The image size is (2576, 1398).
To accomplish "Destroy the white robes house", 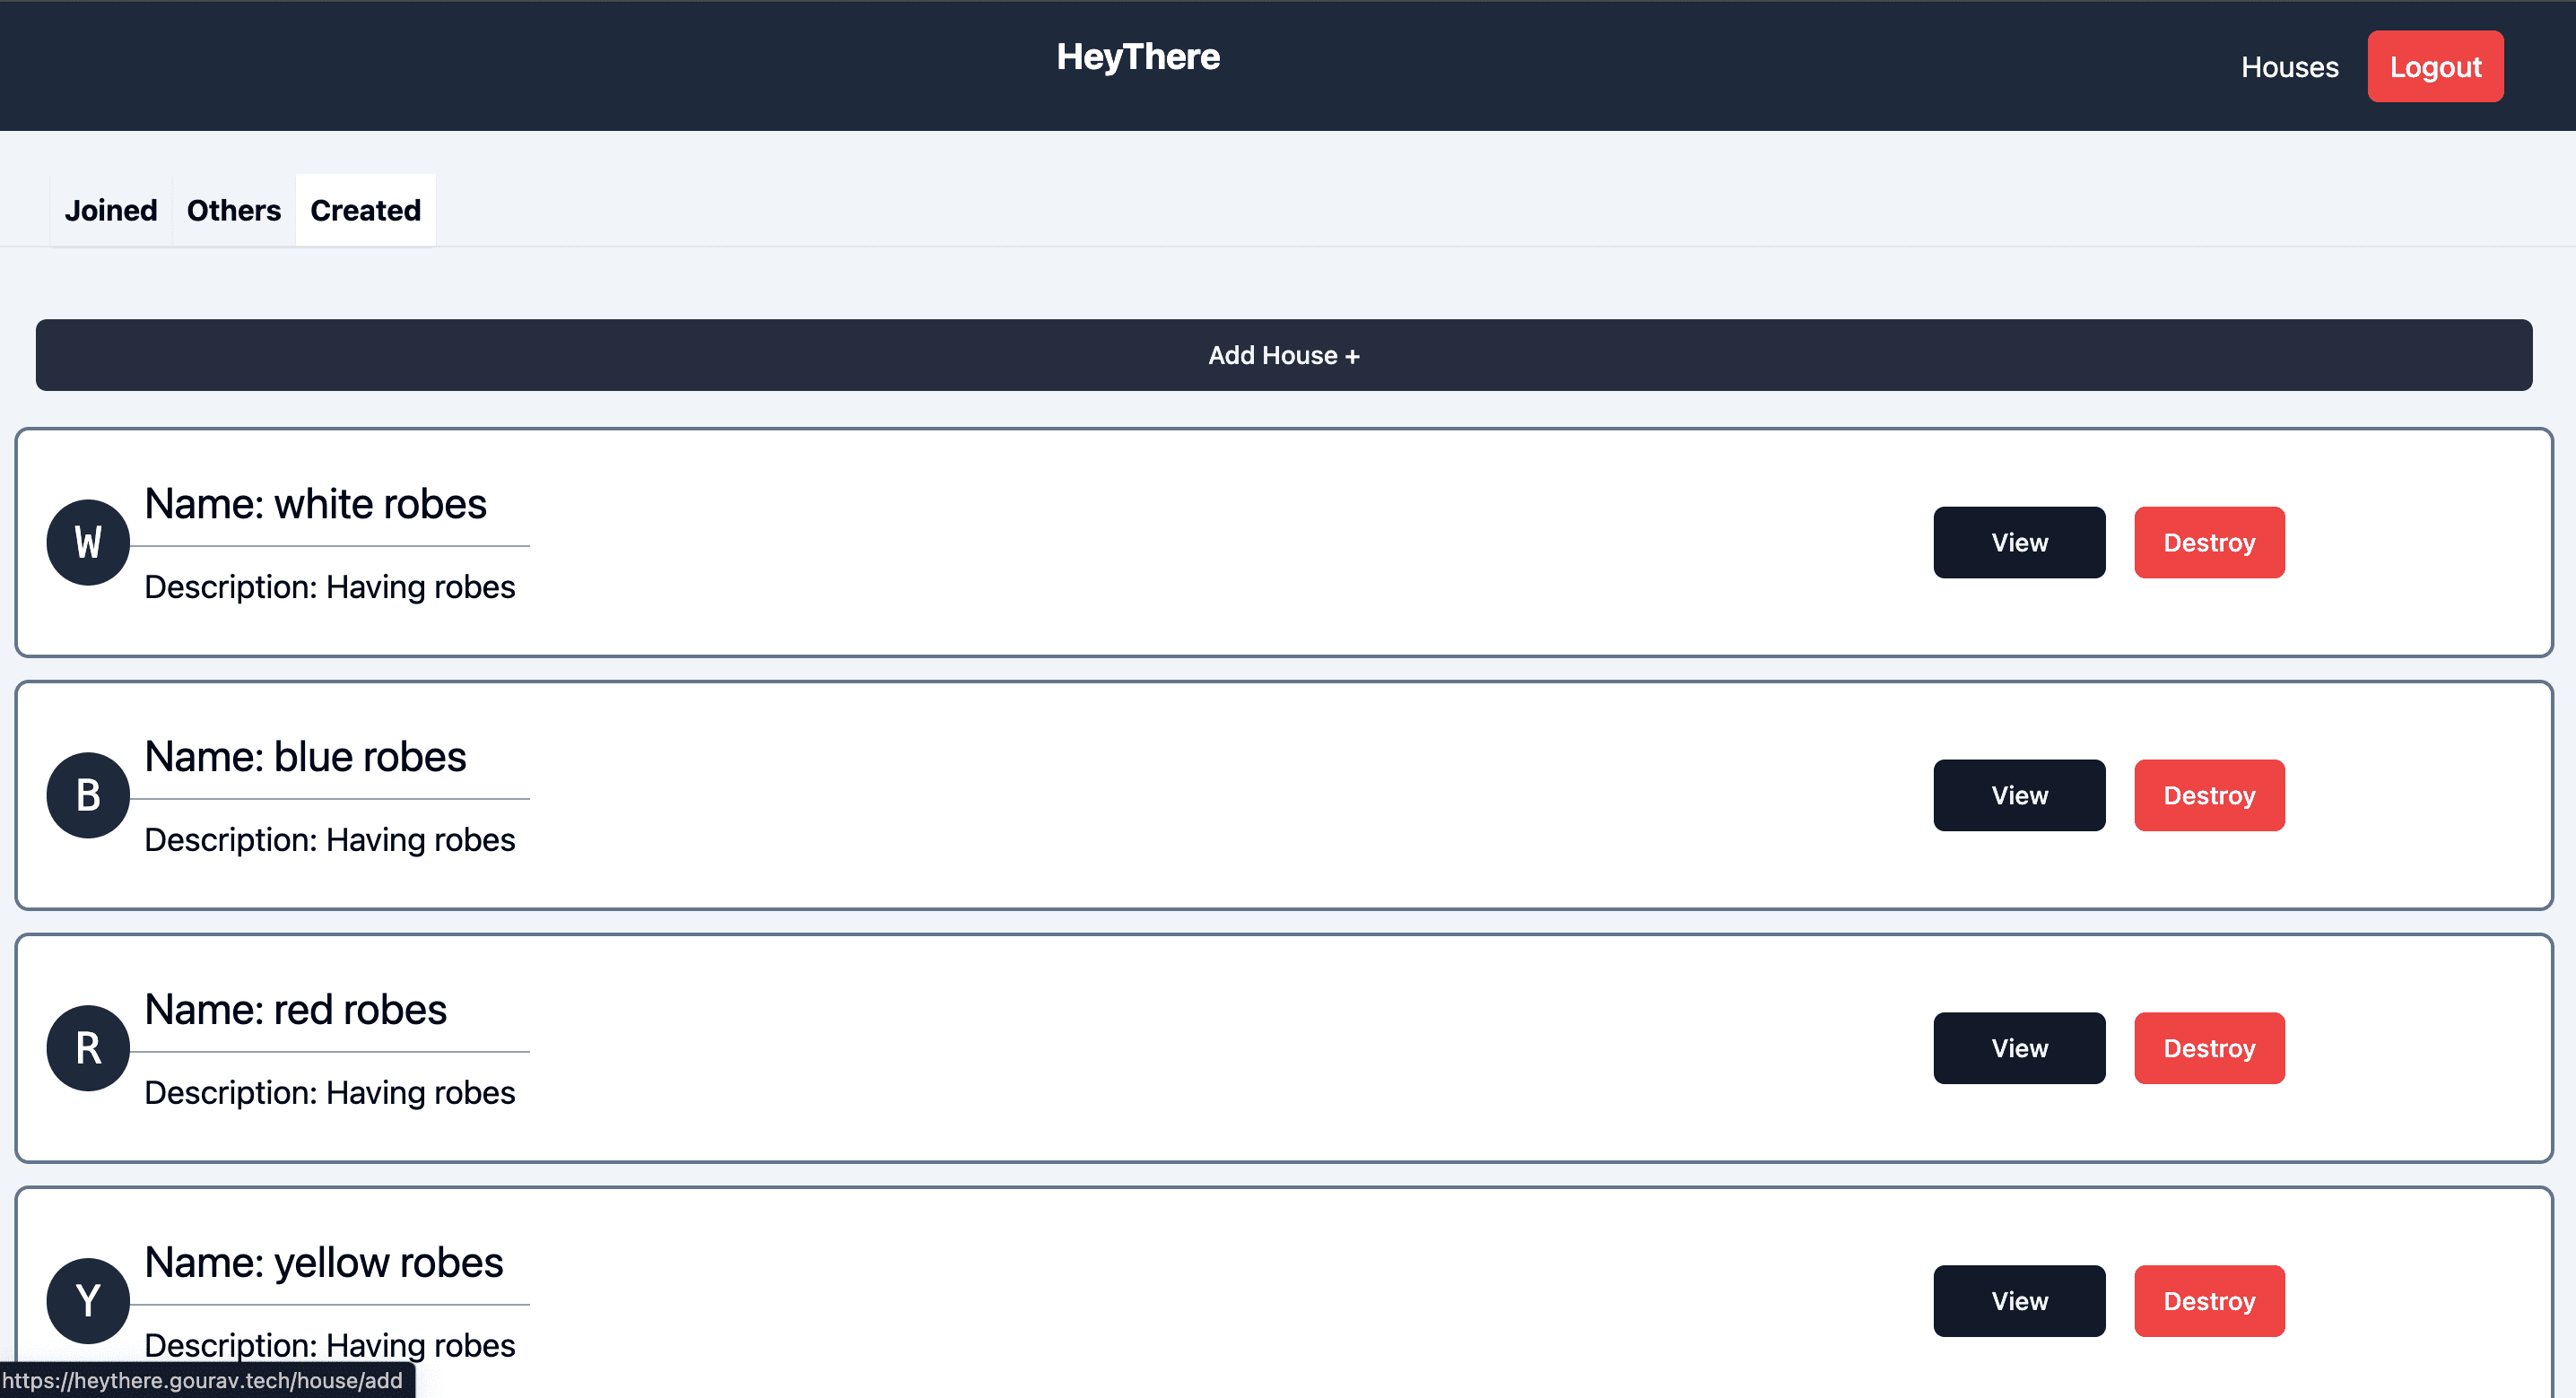I will (2209, 542).
